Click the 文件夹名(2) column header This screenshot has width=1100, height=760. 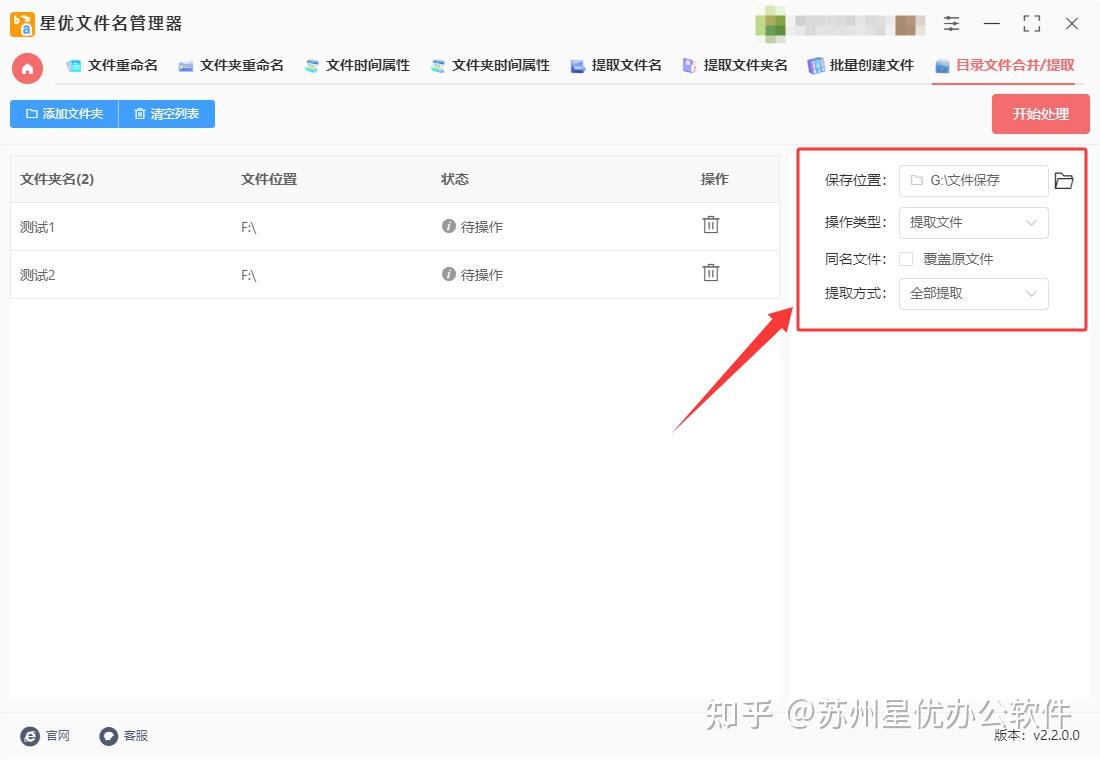click(x=57, y=180)
